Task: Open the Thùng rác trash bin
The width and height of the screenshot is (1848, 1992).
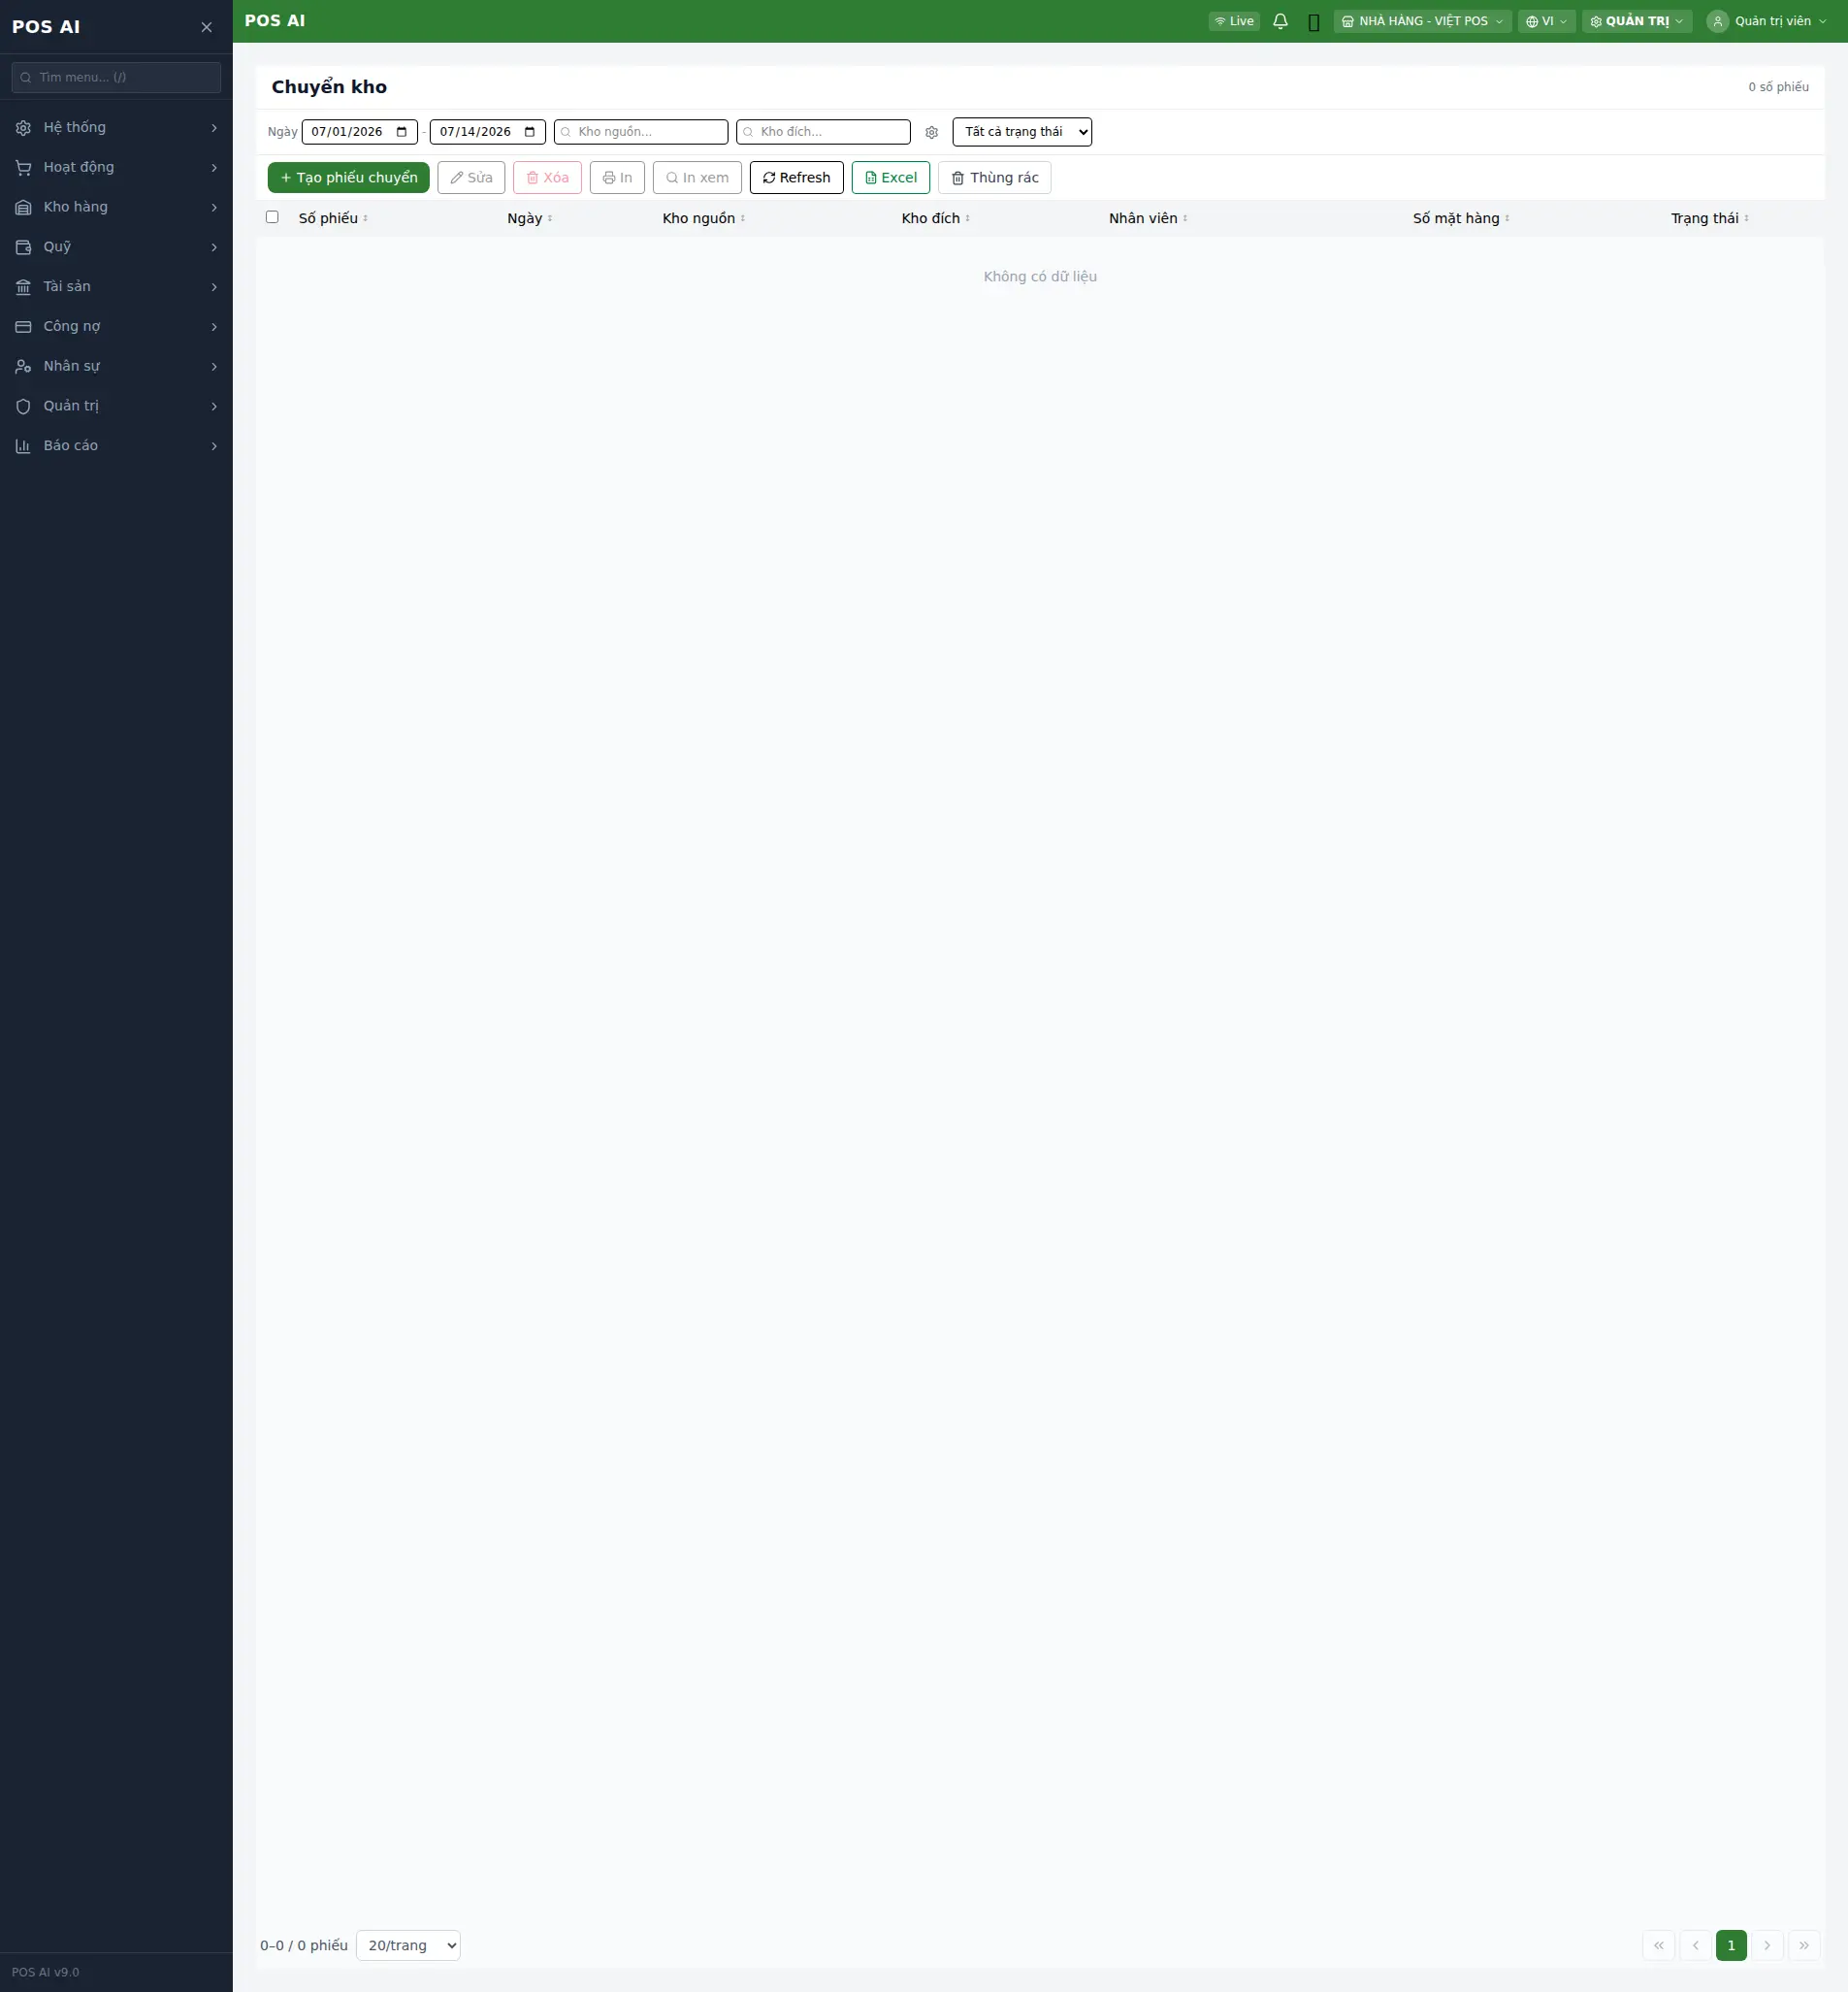Action: point(994,178)
